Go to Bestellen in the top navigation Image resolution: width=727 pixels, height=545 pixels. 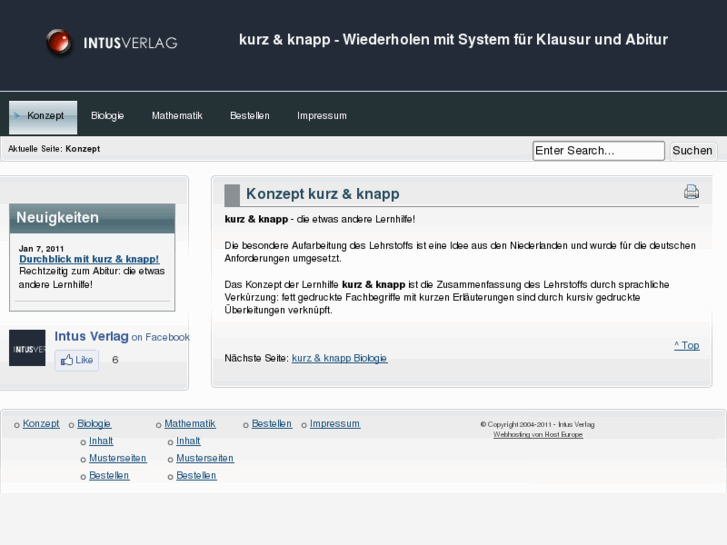tap(249, 116)
